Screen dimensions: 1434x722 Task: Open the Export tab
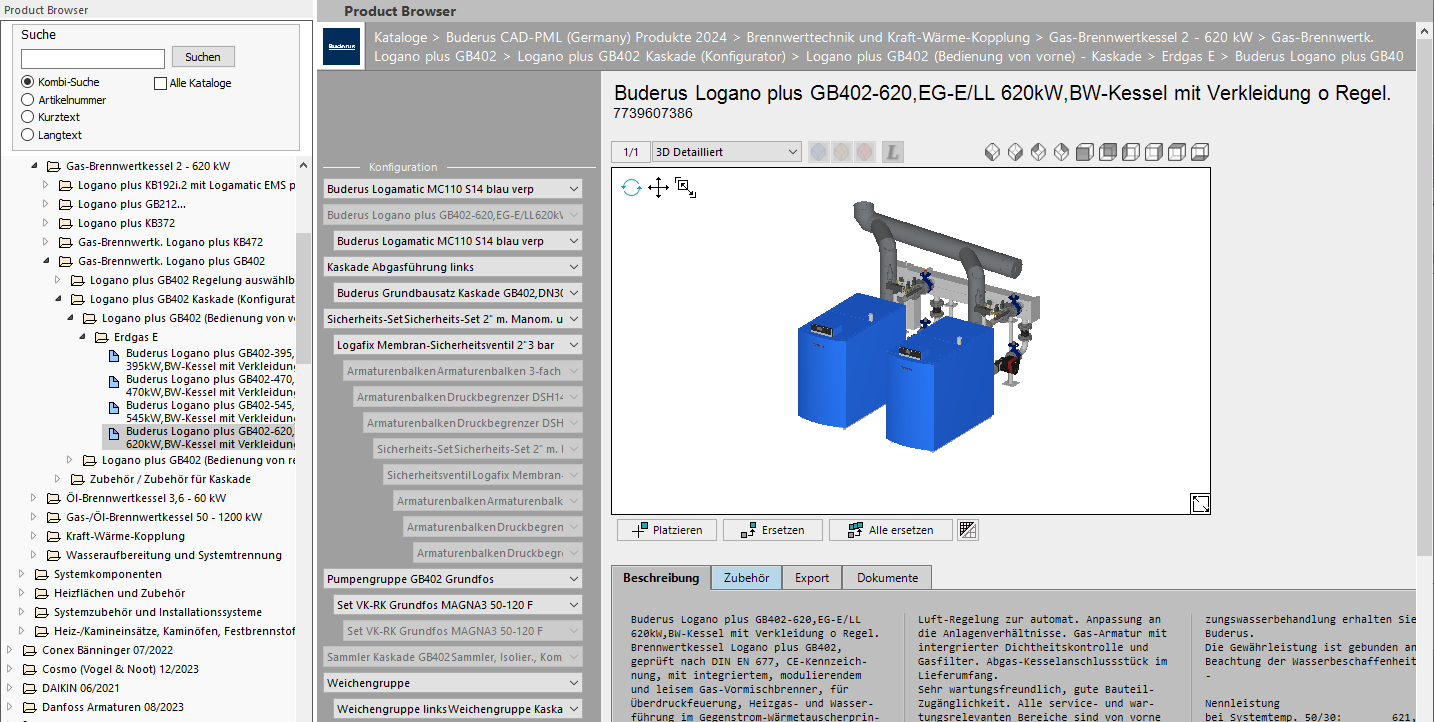click(812, 578)
